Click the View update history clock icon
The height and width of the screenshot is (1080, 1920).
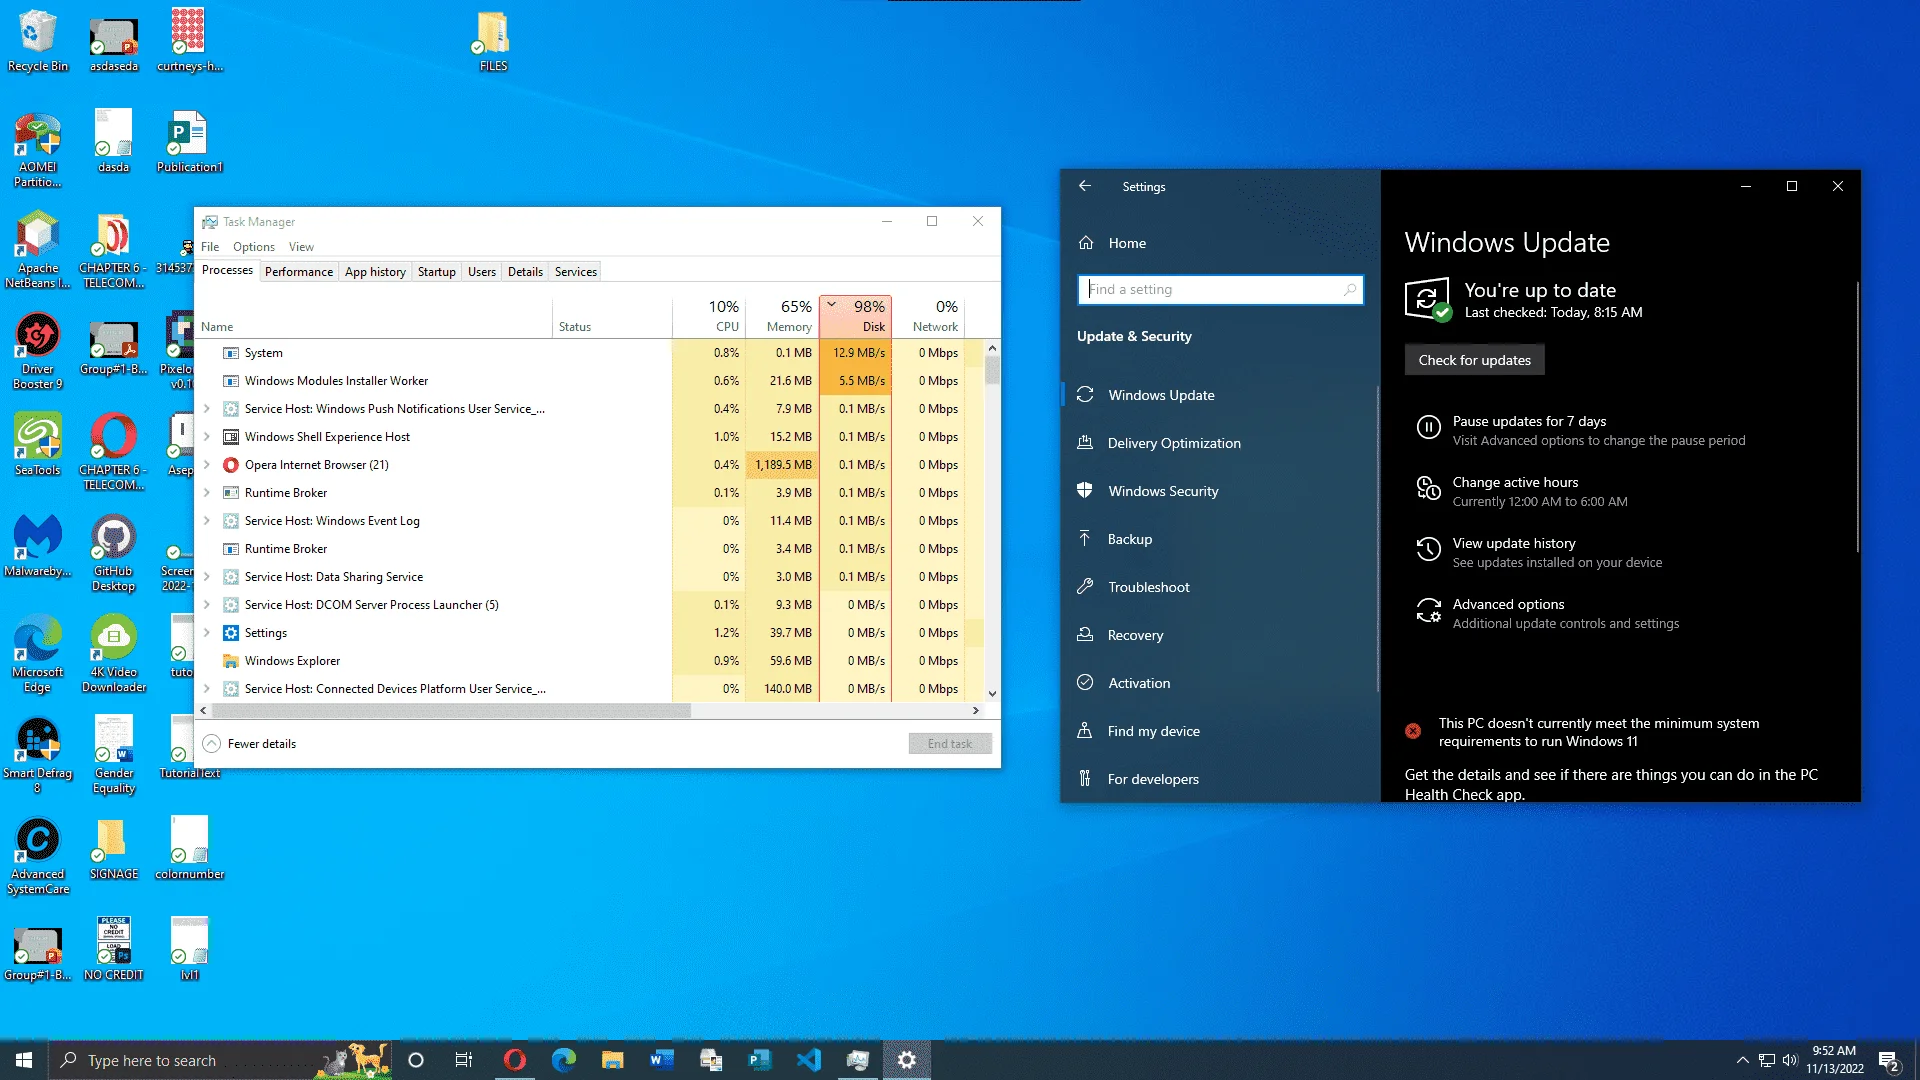[1428, 550]
